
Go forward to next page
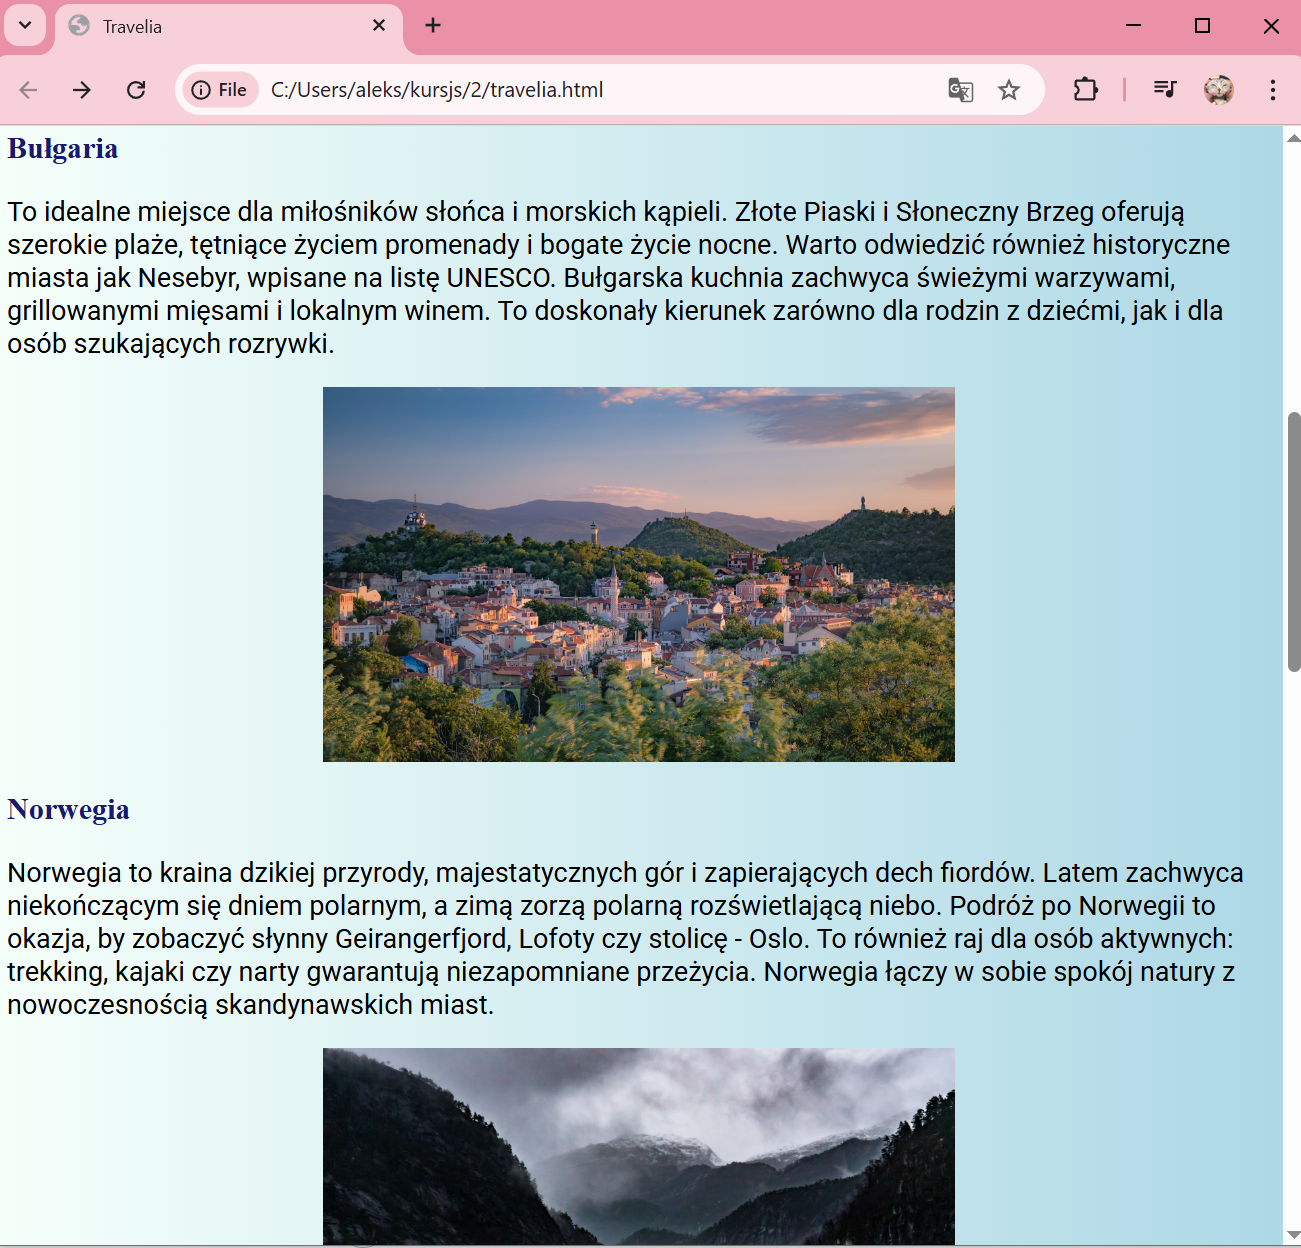coord(82,90)
